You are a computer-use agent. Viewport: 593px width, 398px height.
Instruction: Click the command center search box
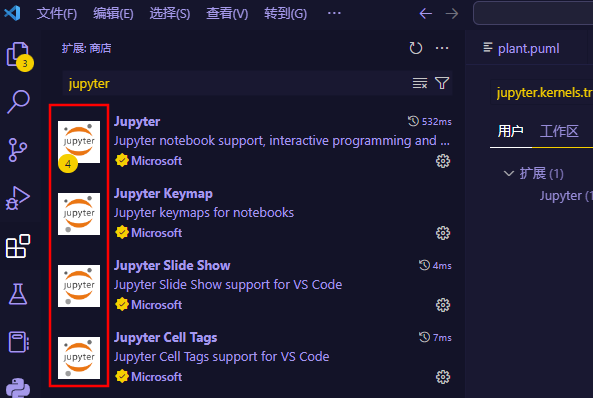(x=533, y=13)
